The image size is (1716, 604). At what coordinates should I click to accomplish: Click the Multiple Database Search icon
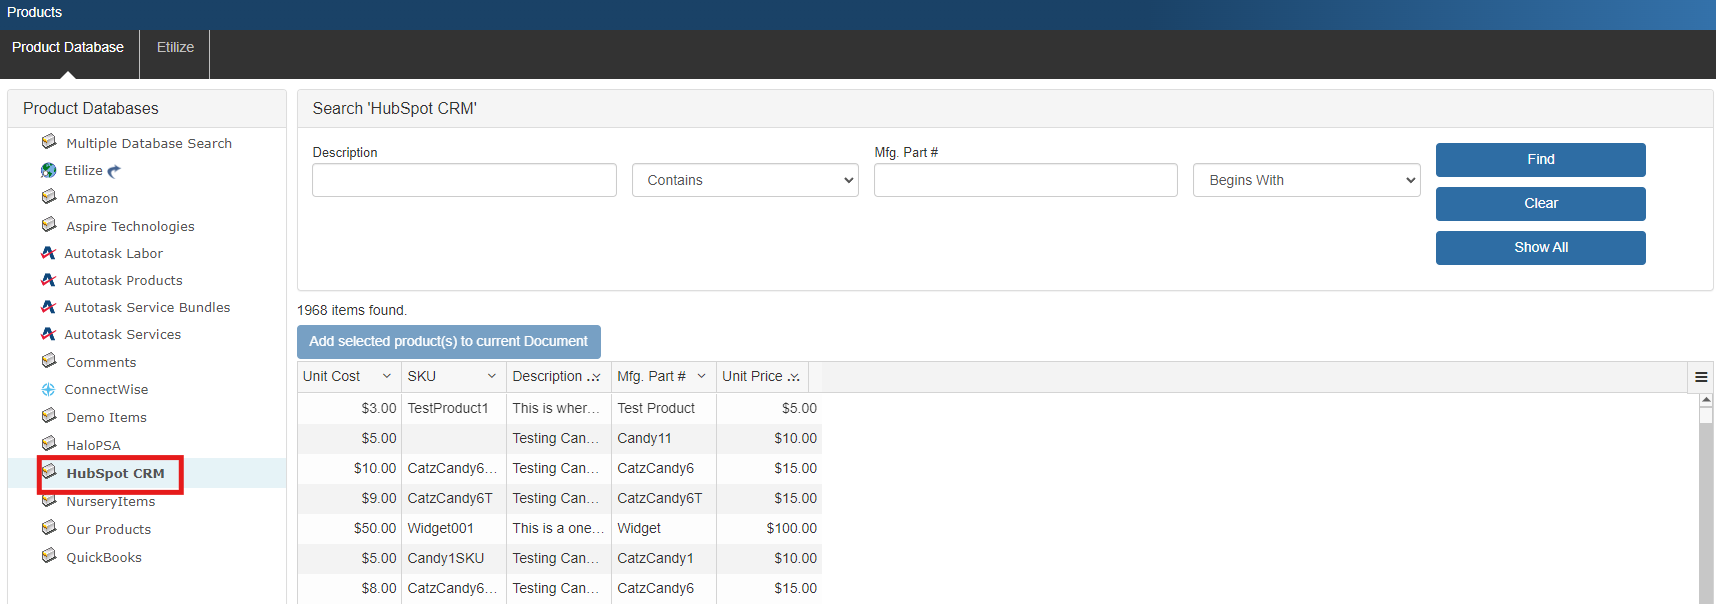pos(49,142)
